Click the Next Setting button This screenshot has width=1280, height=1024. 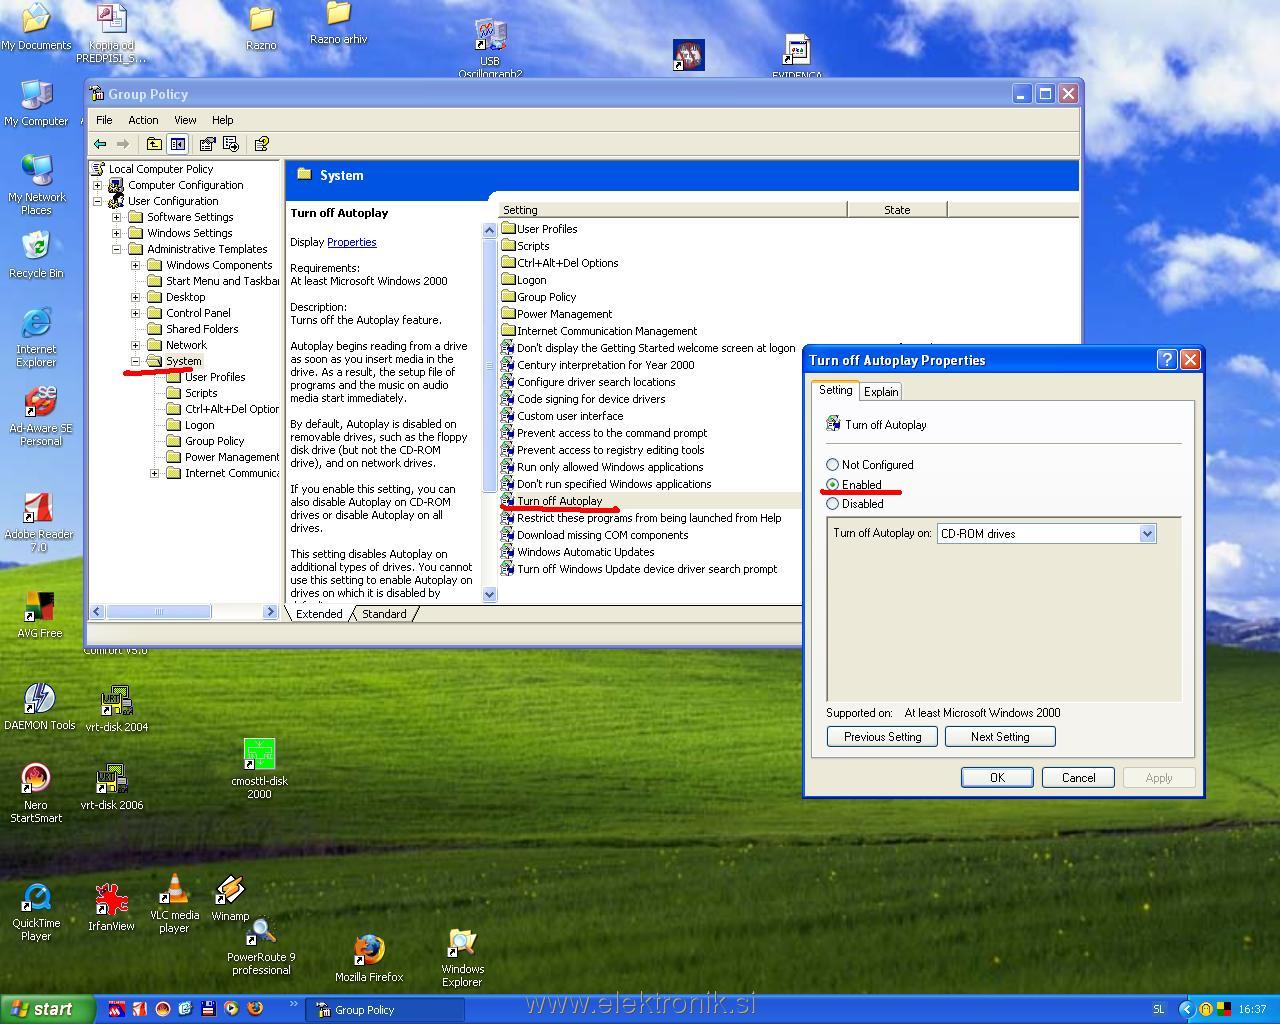(x=999, y=737)
